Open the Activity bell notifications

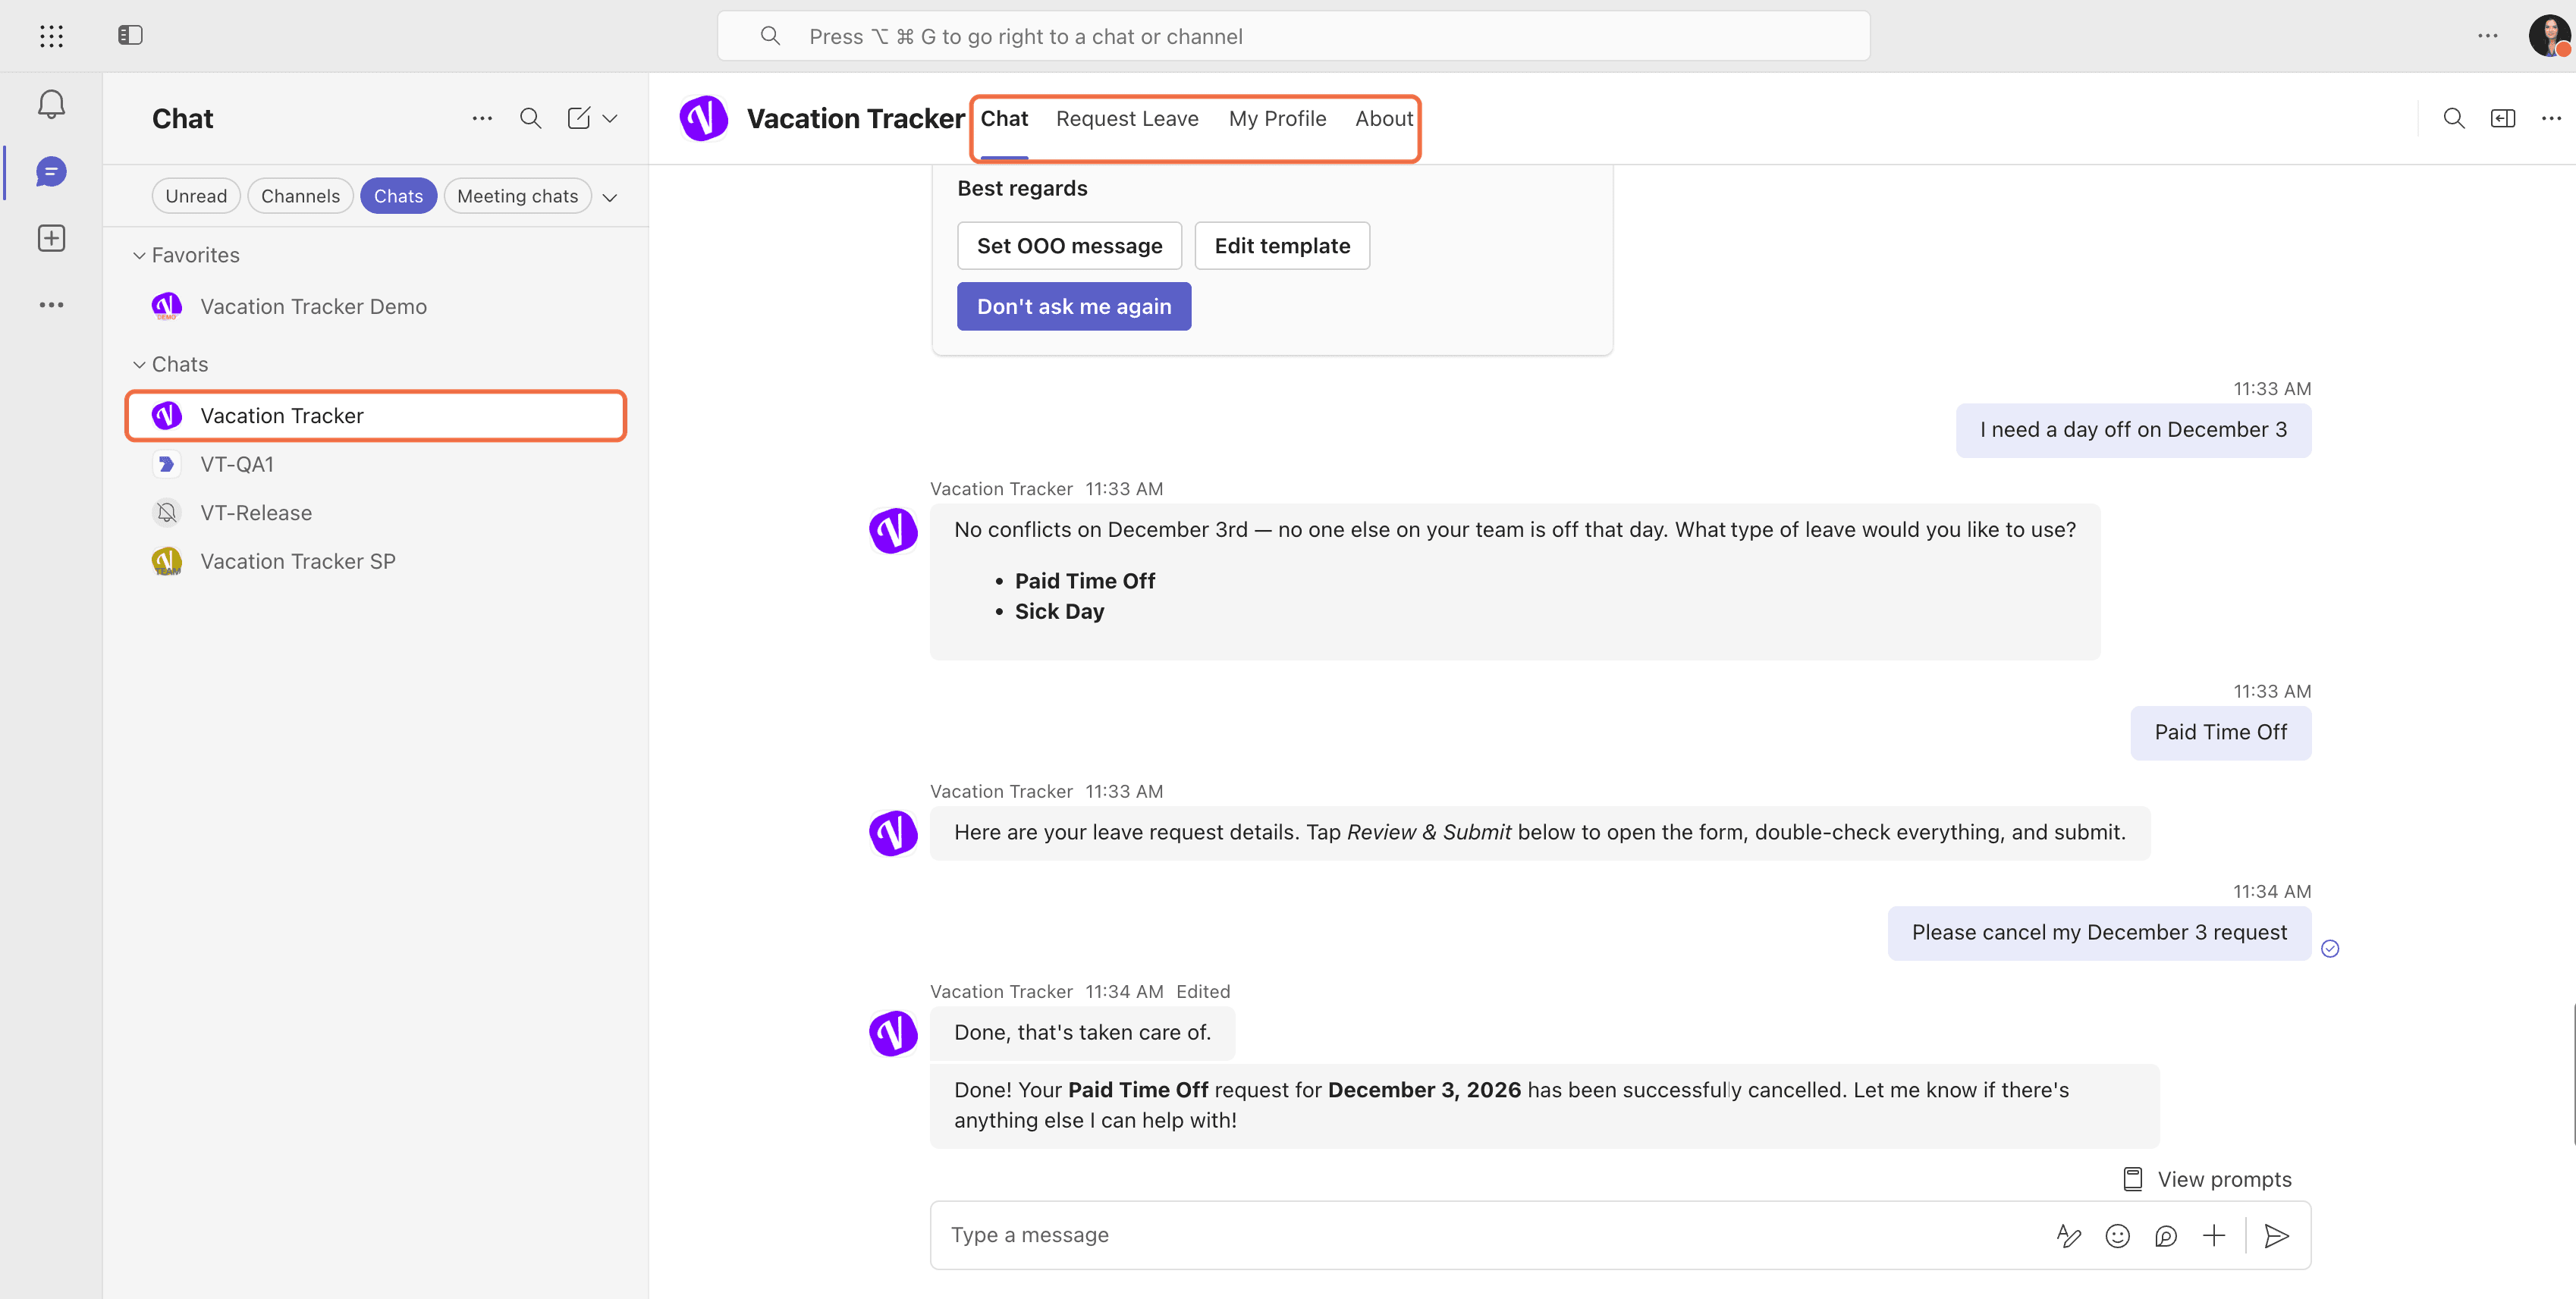point(51,104)
